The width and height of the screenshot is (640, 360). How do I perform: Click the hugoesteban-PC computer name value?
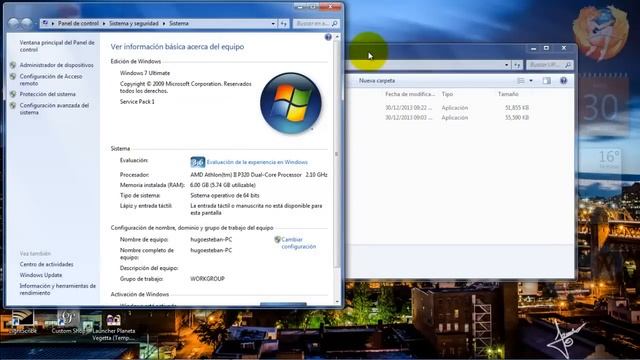(x=211, y=240)
